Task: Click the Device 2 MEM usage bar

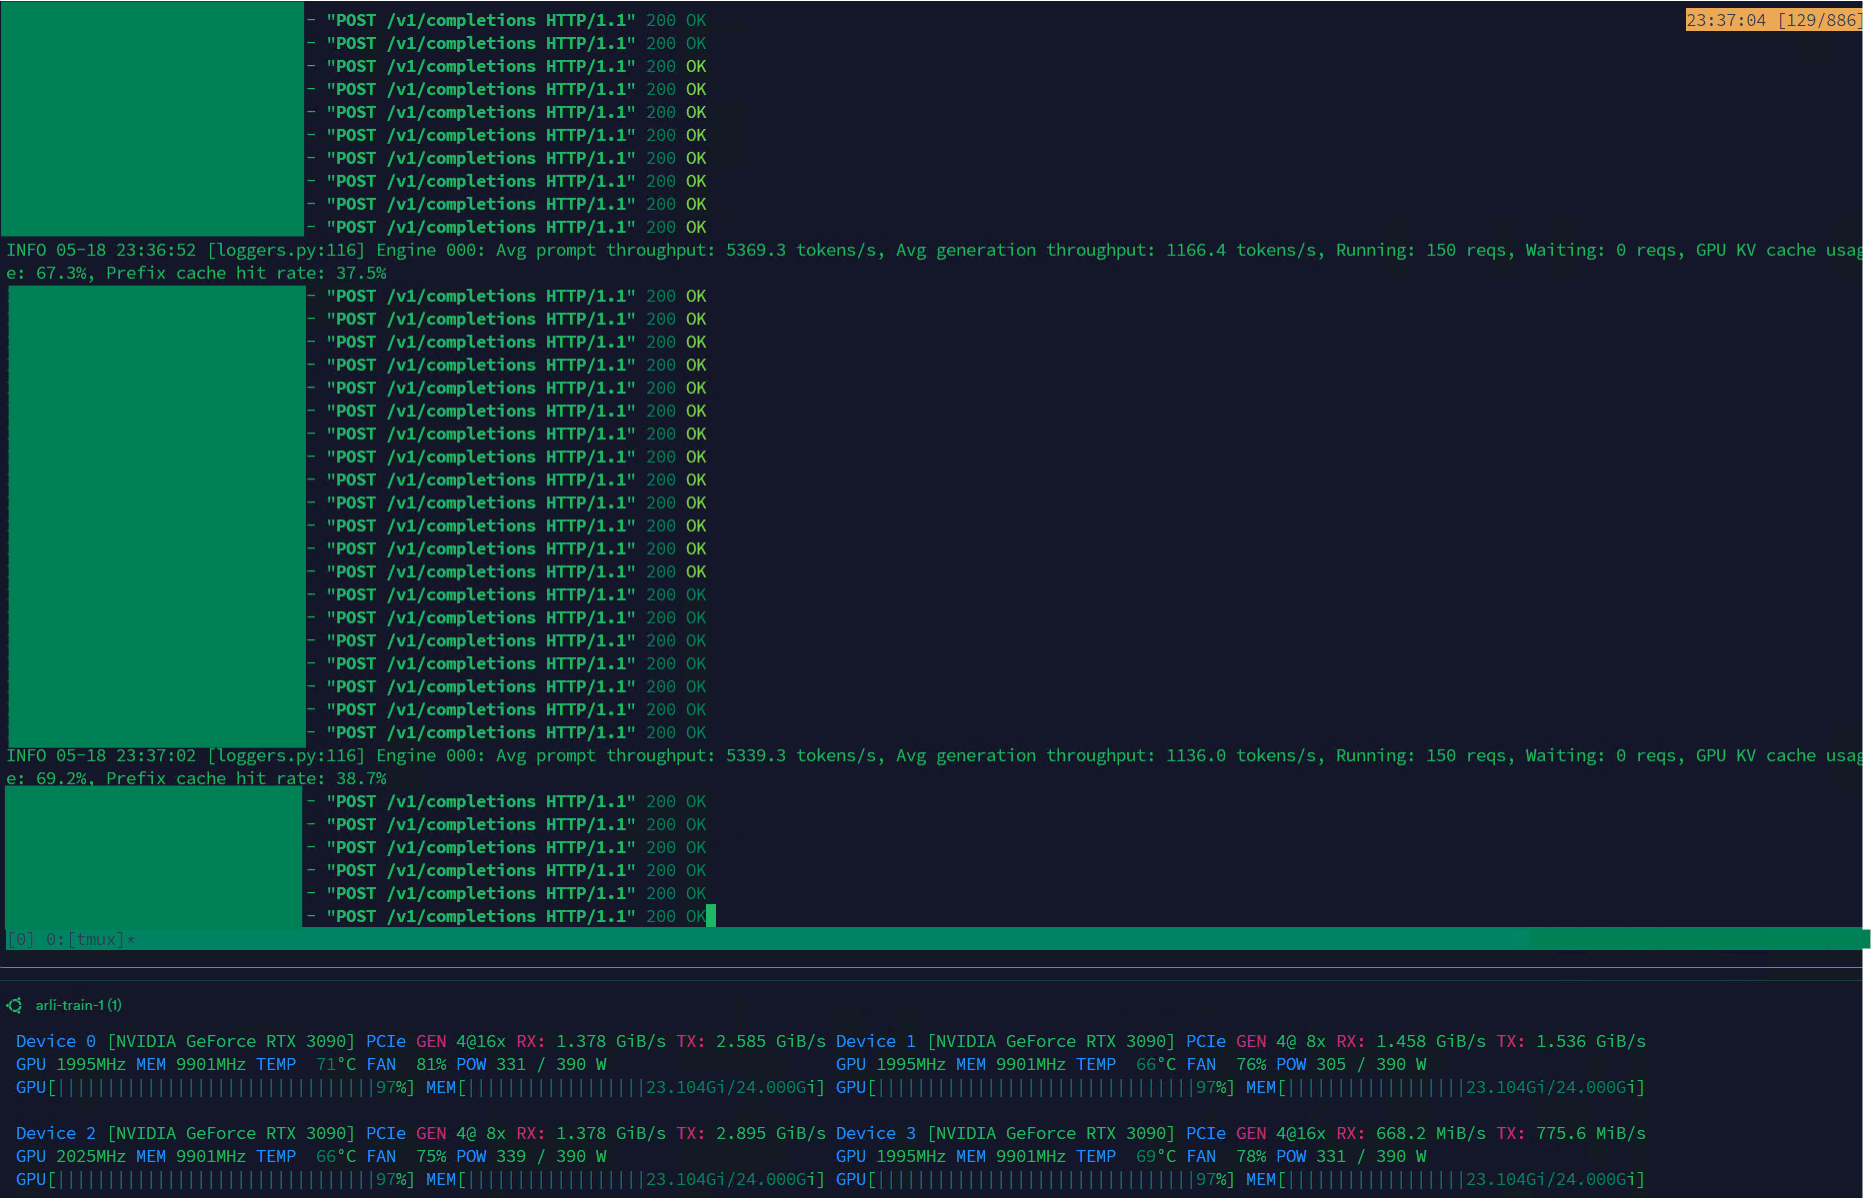Action: (625, 1180)
